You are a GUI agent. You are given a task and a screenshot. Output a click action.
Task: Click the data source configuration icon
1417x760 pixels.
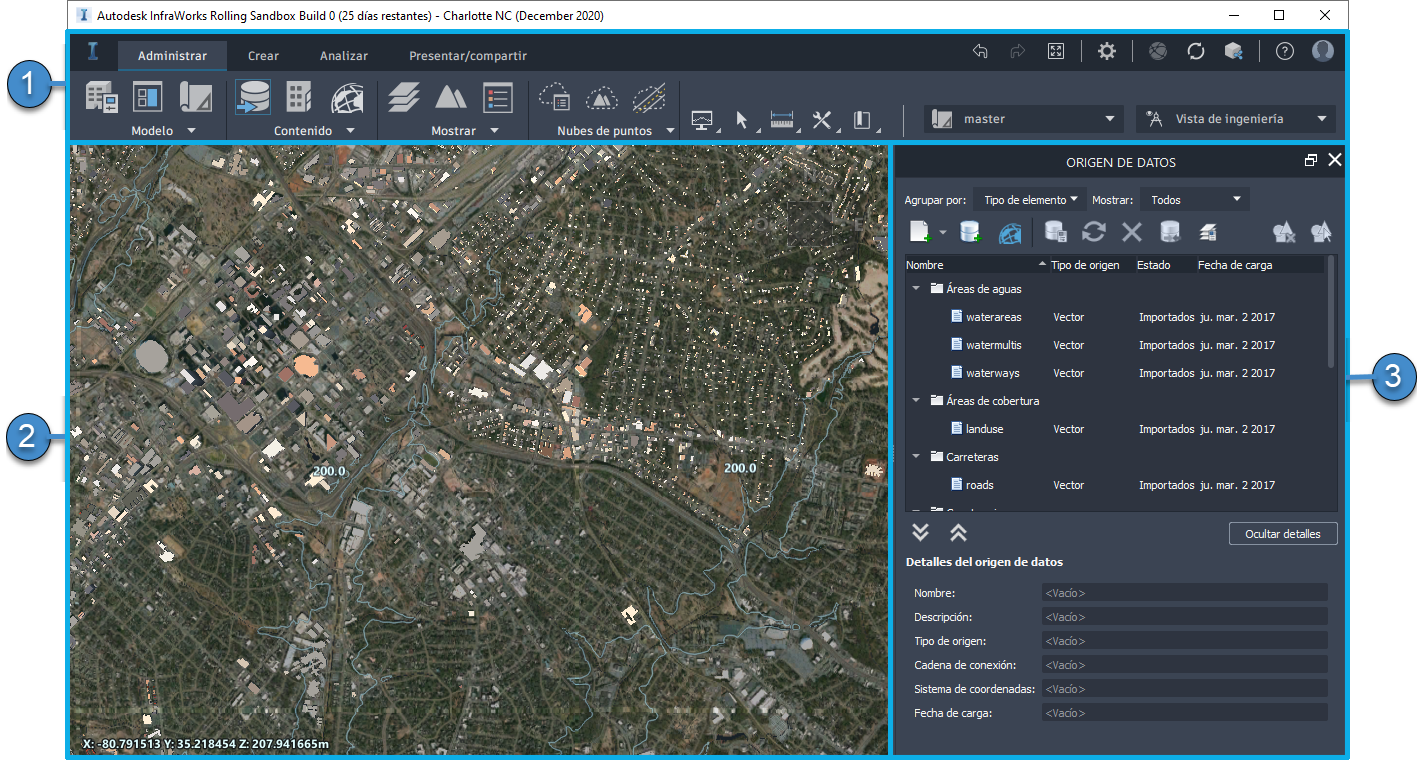(1056, 232)
